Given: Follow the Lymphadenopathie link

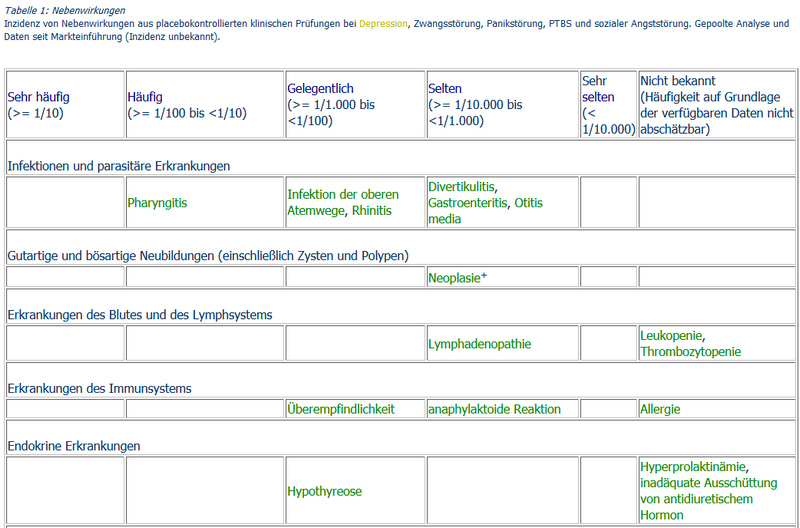Looking at the screenshot, I should [480, 344].
